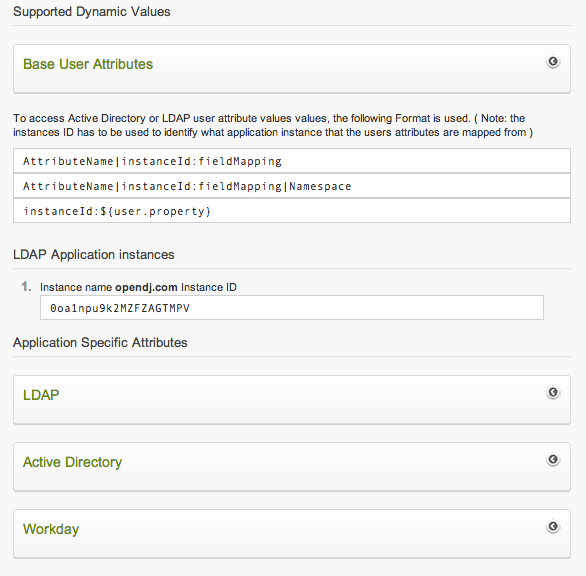
Task: Expand the Base User Attributes arrow icon
Action: click(x=553, y=61)
